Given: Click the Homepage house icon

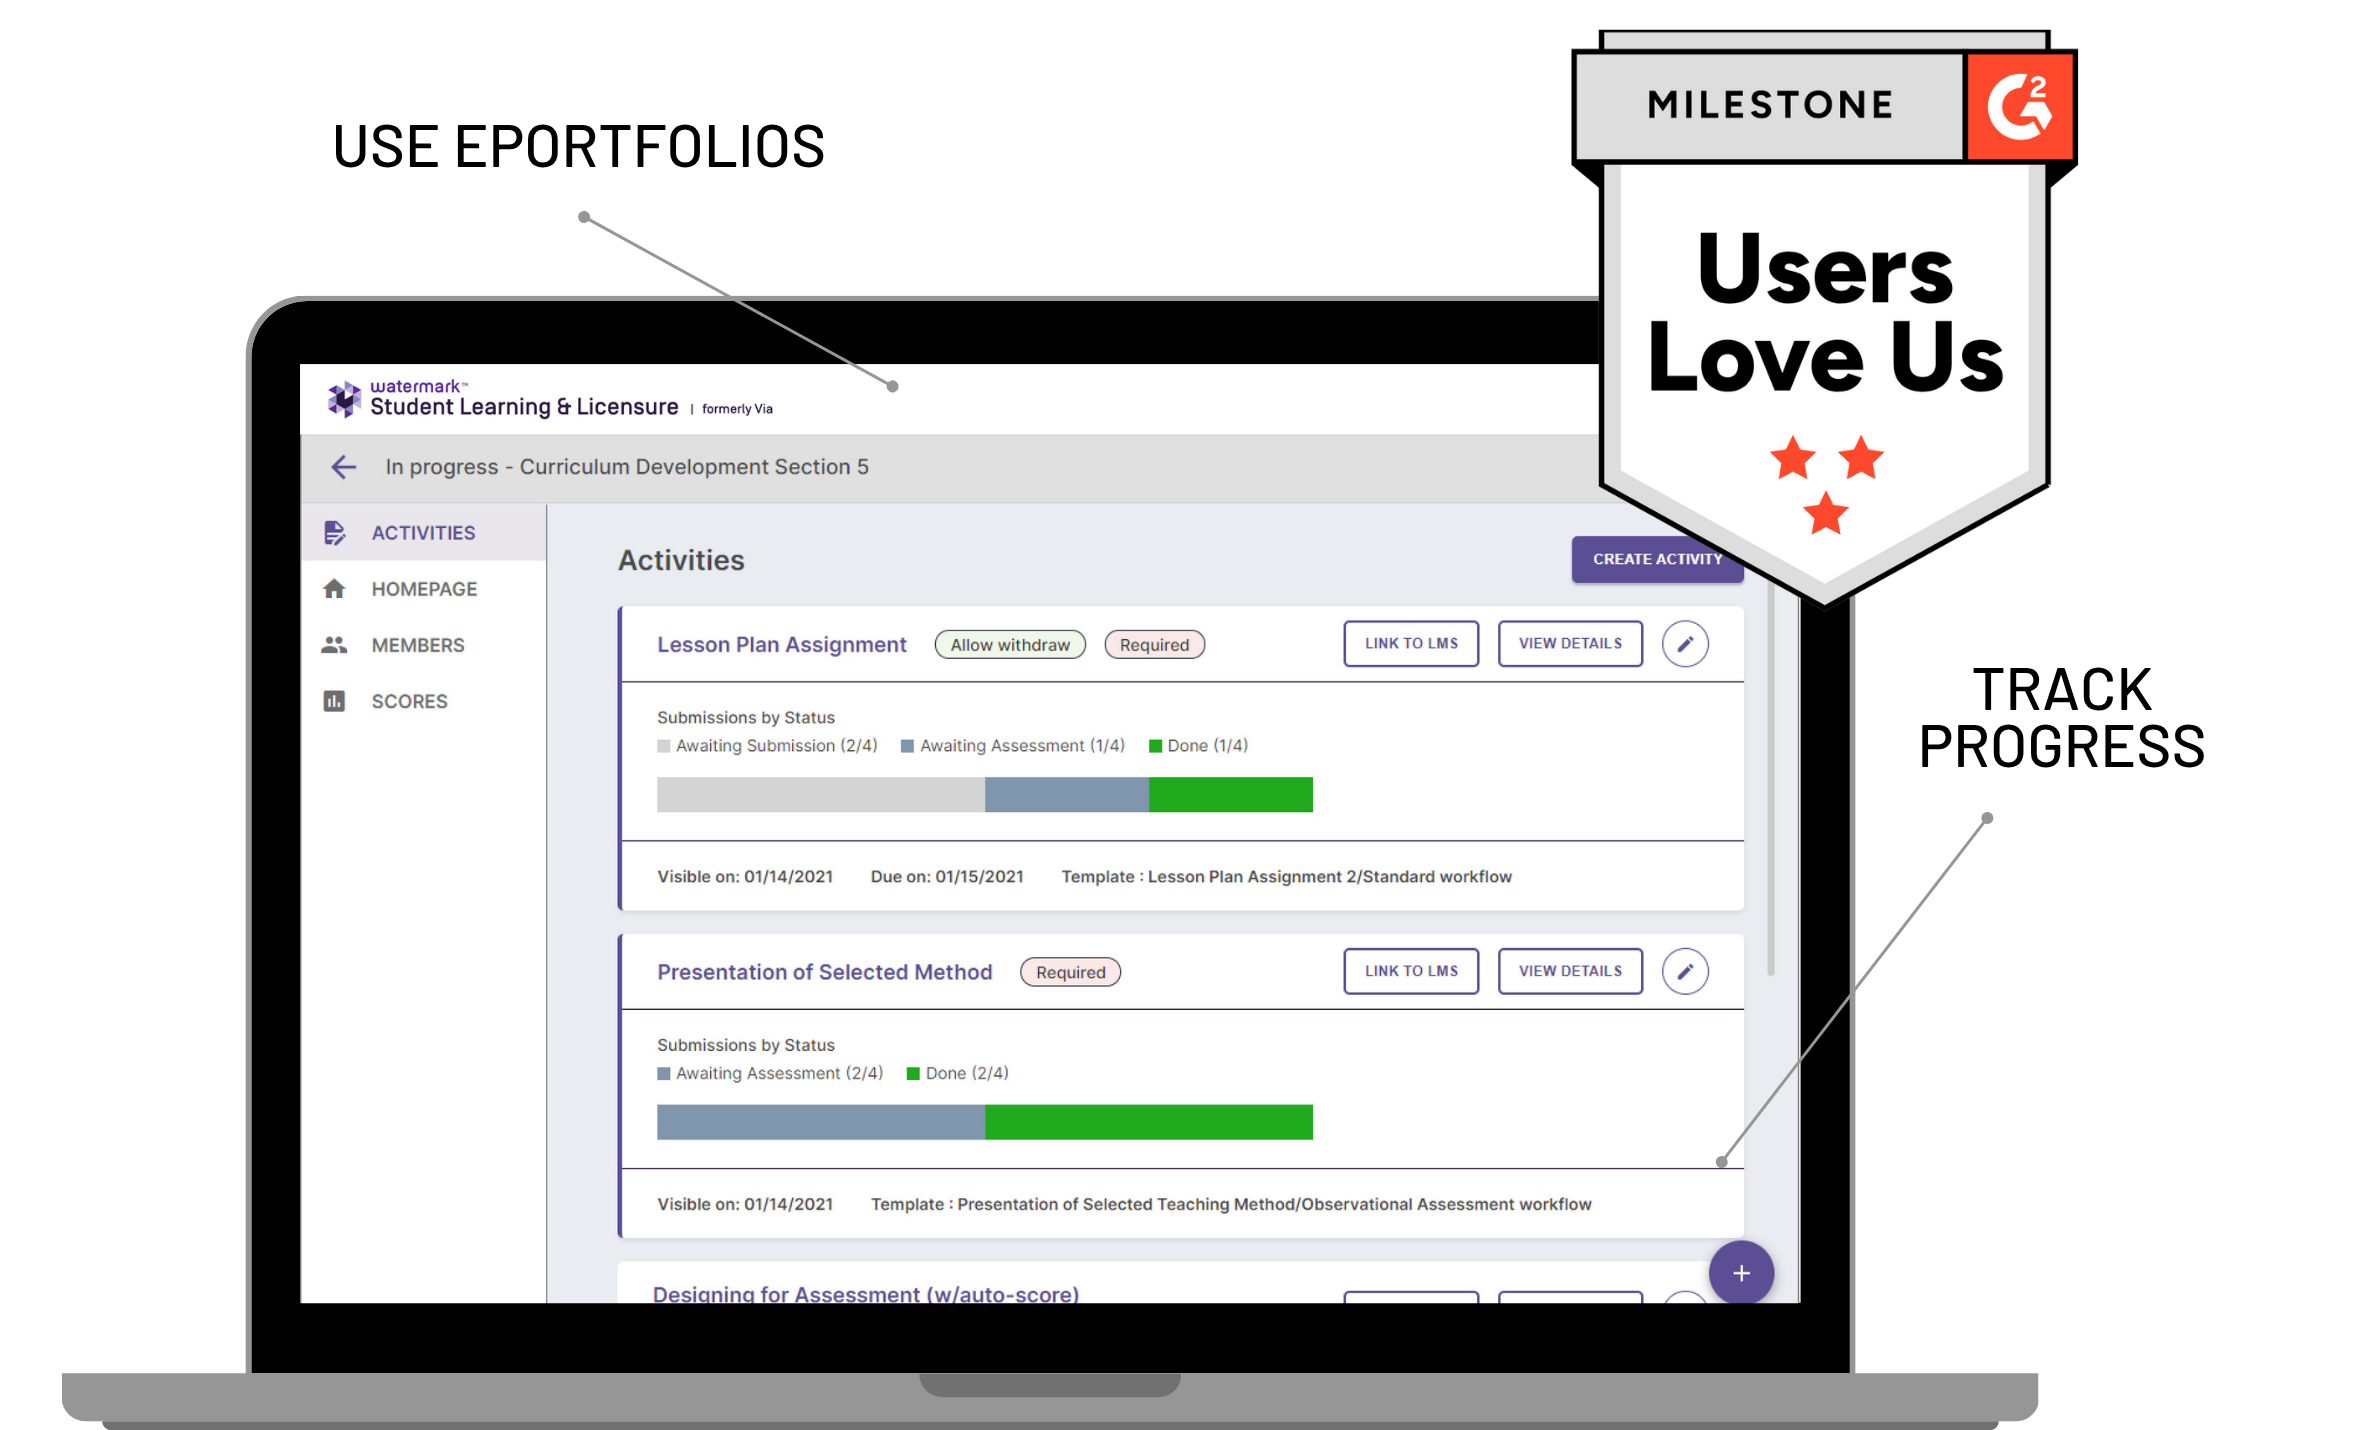Looking at the screenshot, I should click(334, 589).
